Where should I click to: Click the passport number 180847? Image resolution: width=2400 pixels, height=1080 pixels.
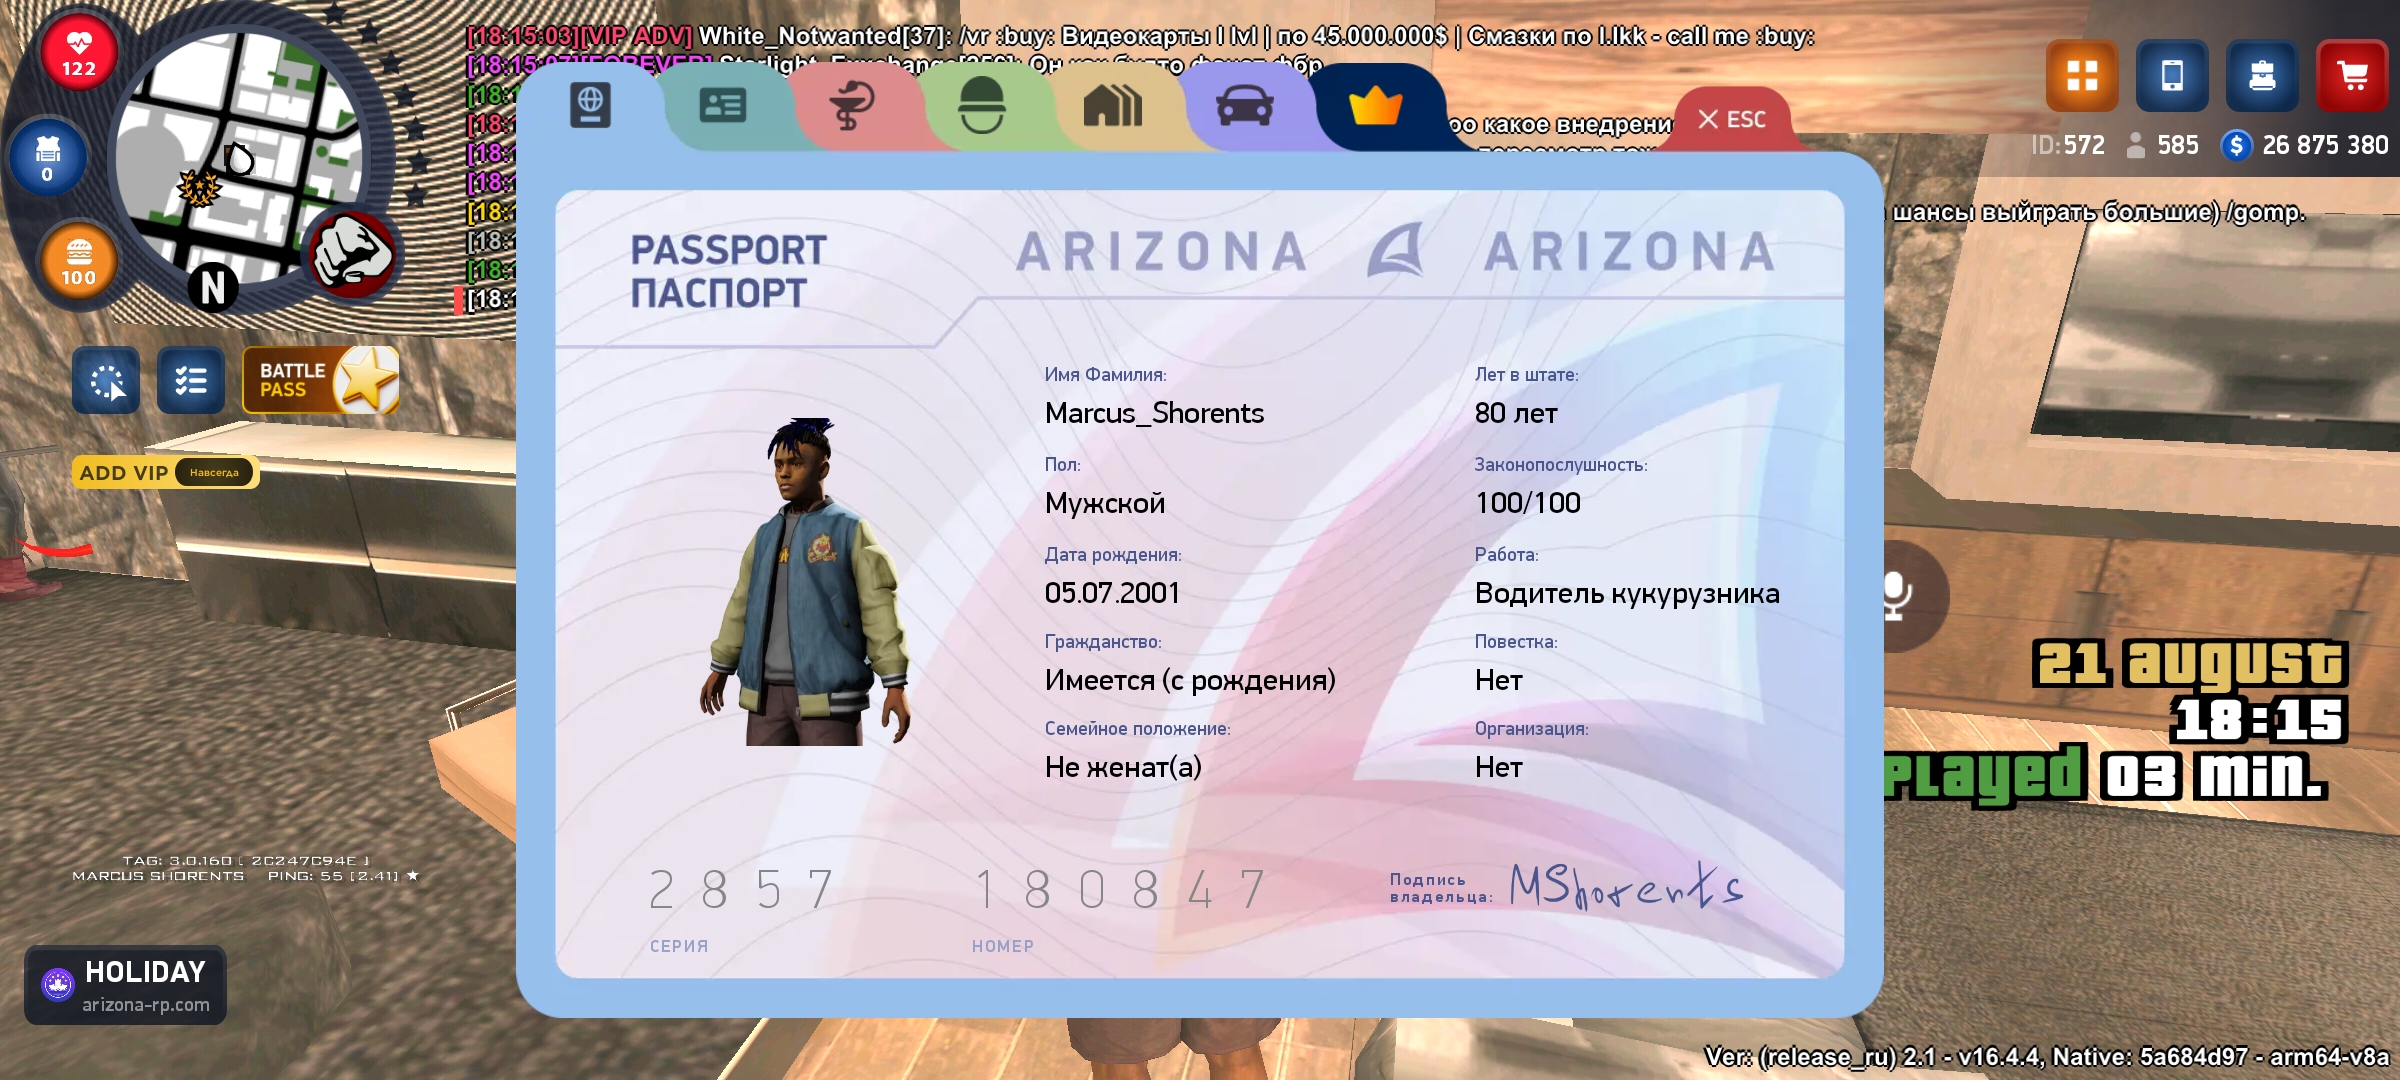point(1121,889)
